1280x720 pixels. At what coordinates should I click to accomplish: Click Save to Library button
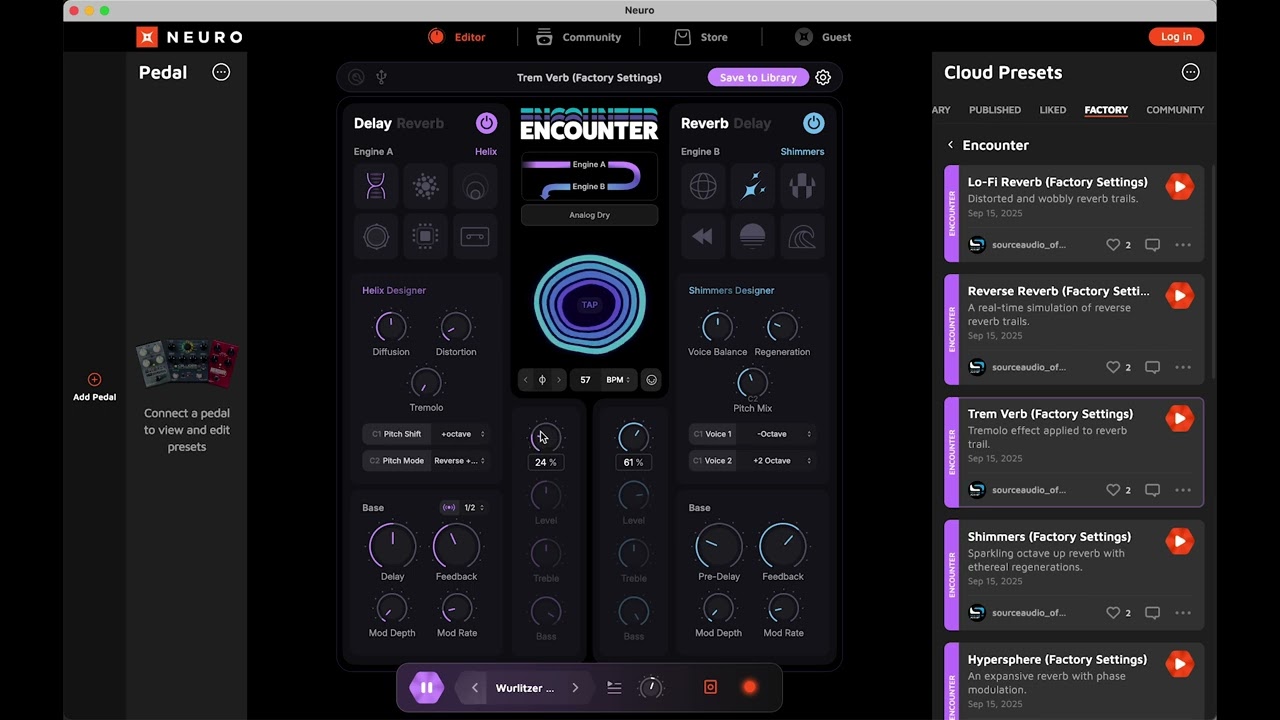pyautogui.click(x=758, y=77)
